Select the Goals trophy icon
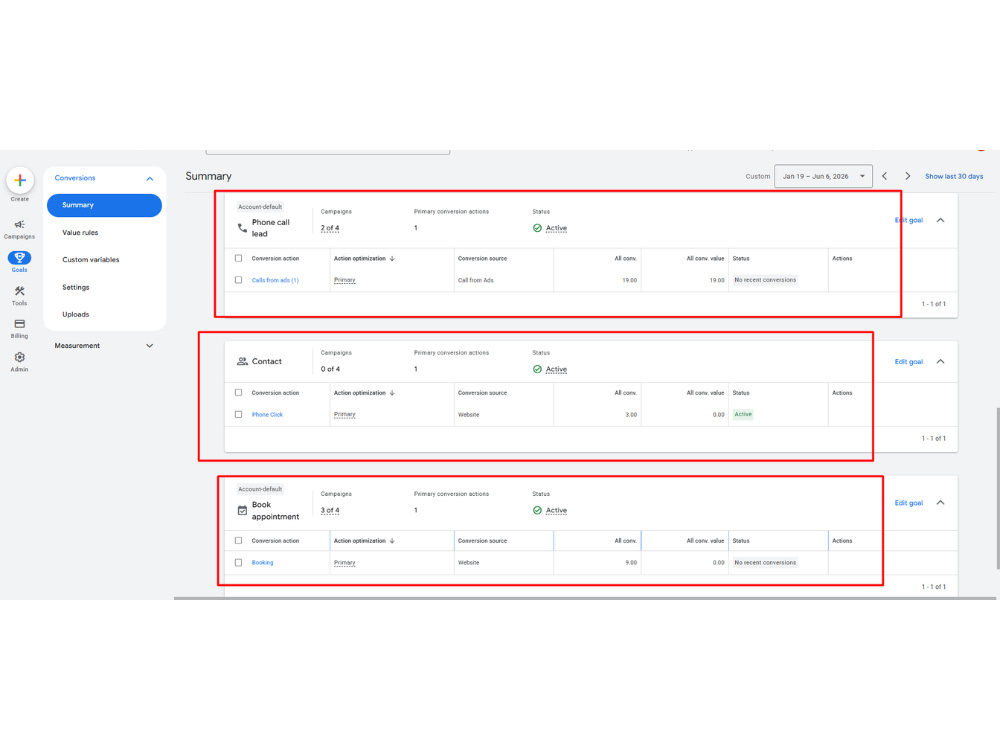 [19, 258]
